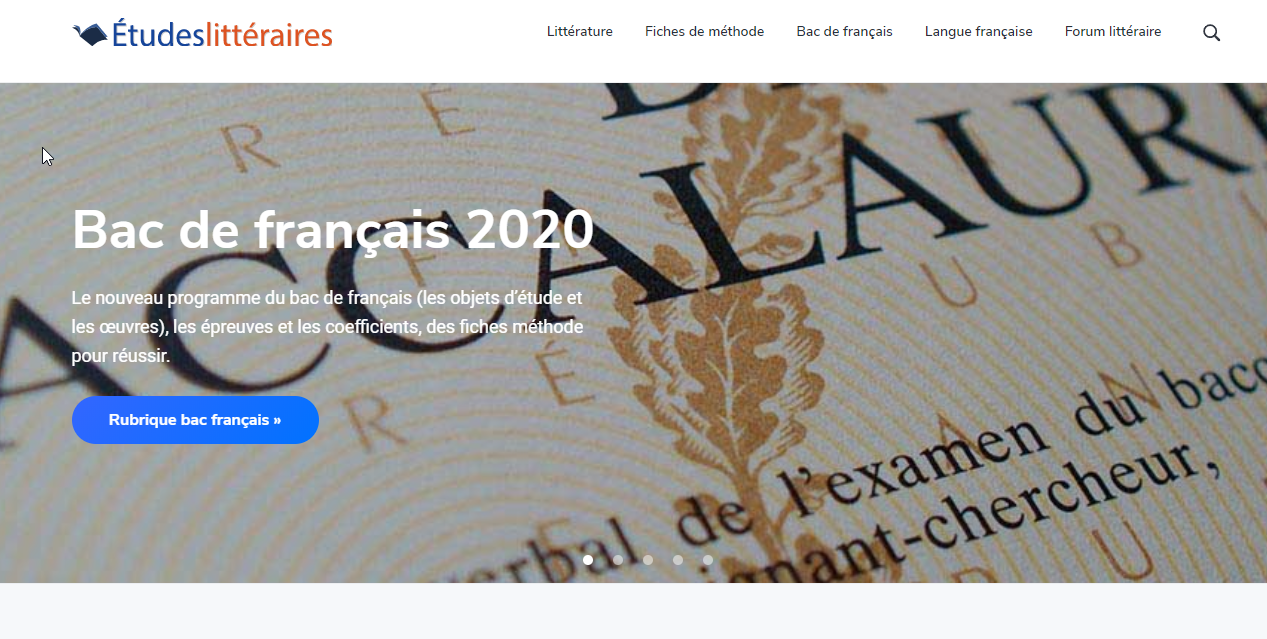Click the light gray section below banner

click(633, 611)
